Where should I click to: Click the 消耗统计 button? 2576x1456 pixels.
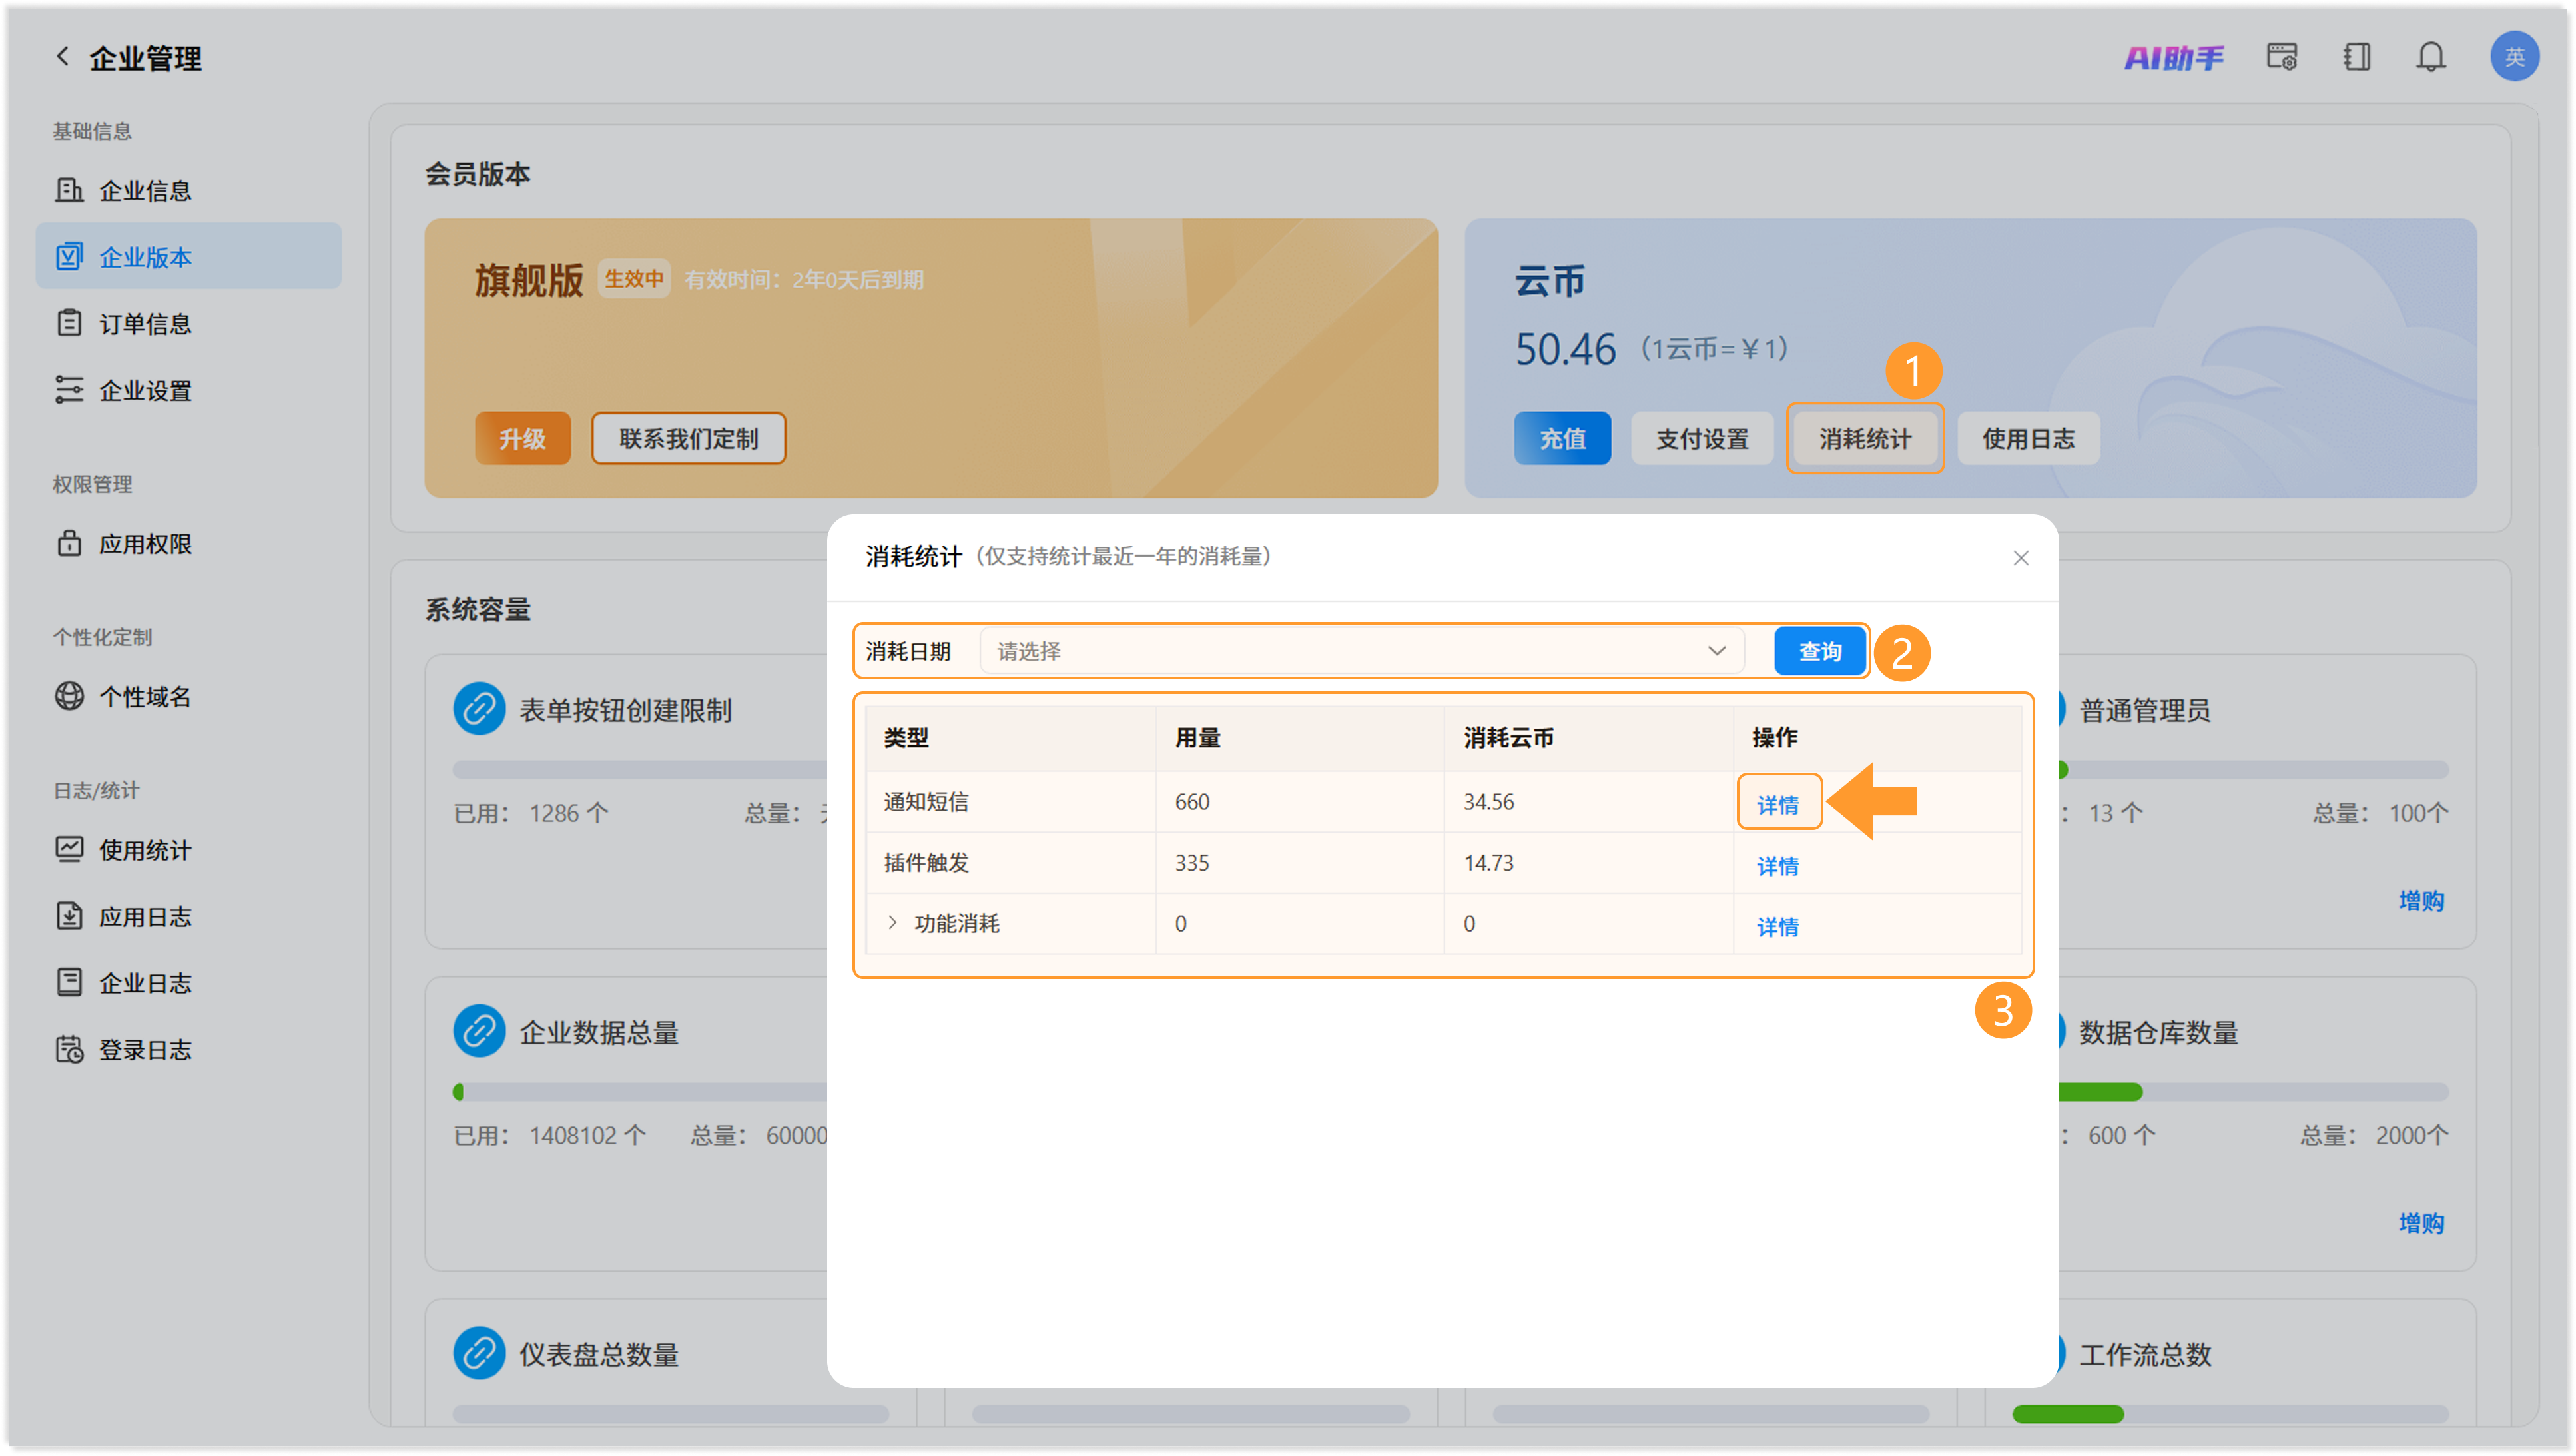click(x=1864, y=438)
